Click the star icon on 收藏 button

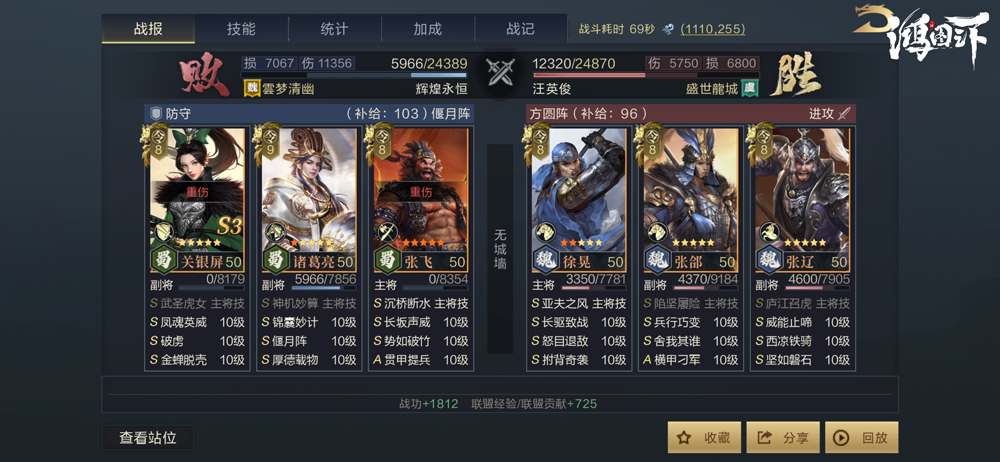tap(684, 438)
